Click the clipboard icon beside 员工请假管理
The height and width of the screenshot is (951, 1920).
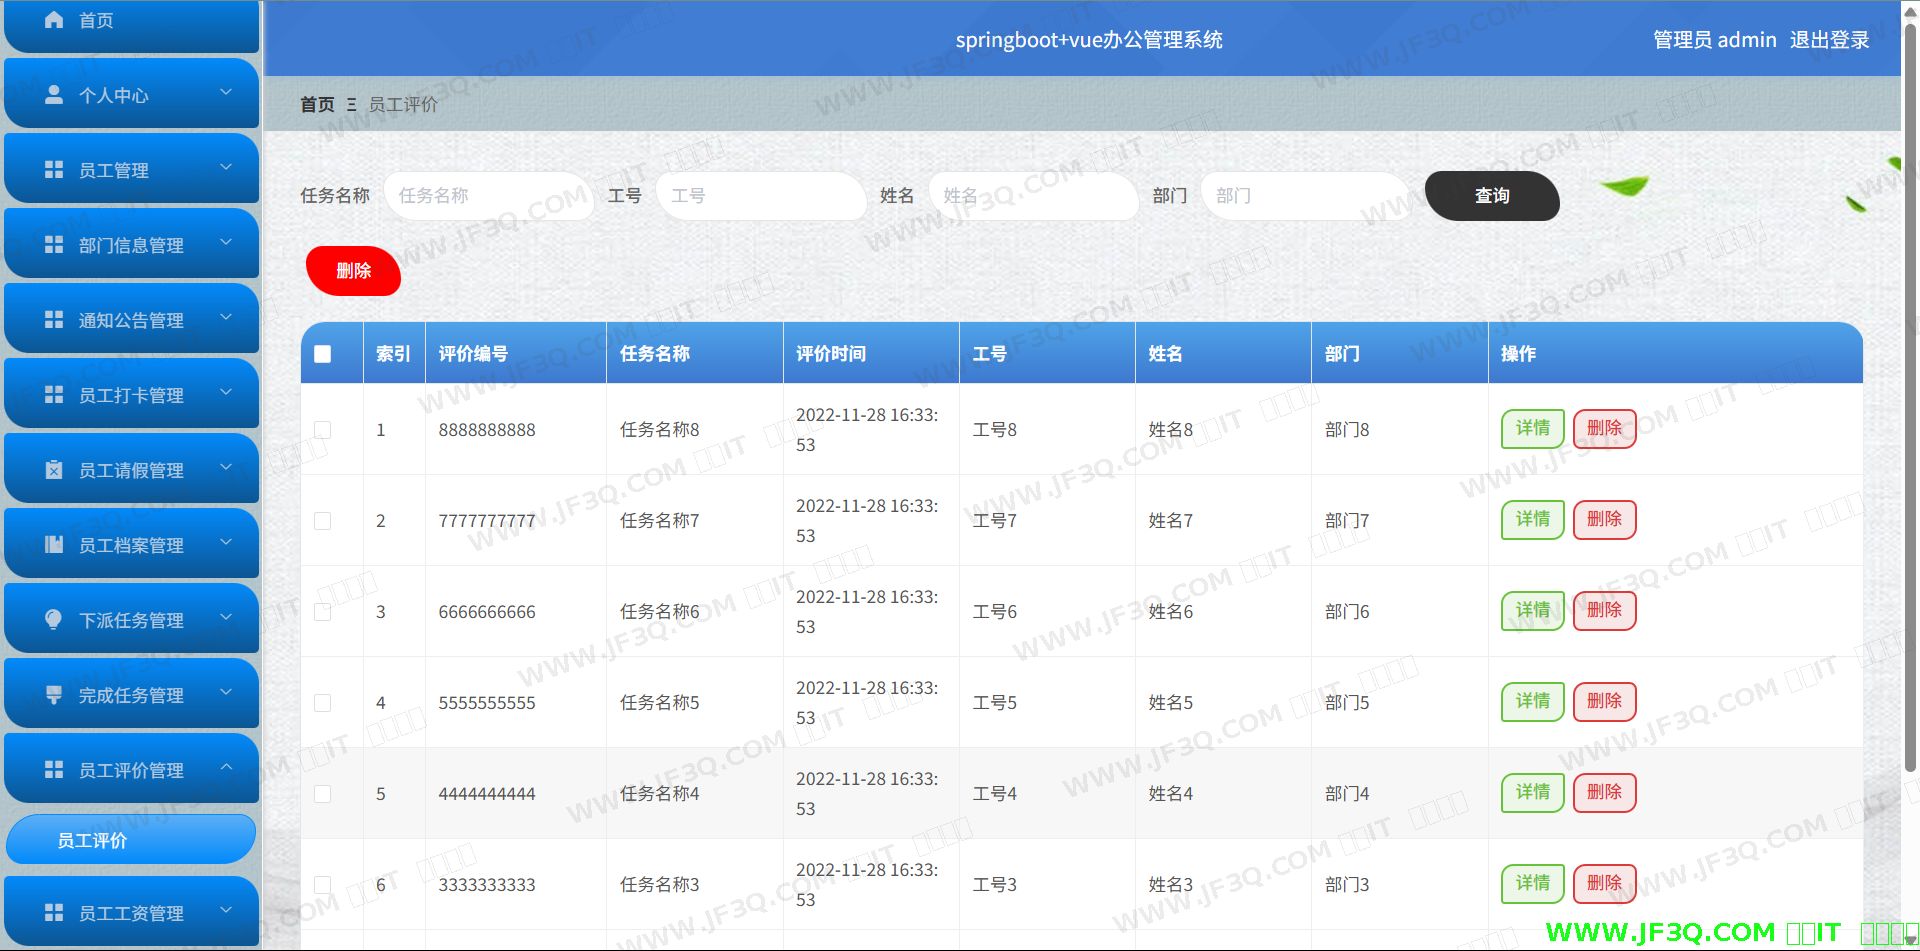point(54,470)
